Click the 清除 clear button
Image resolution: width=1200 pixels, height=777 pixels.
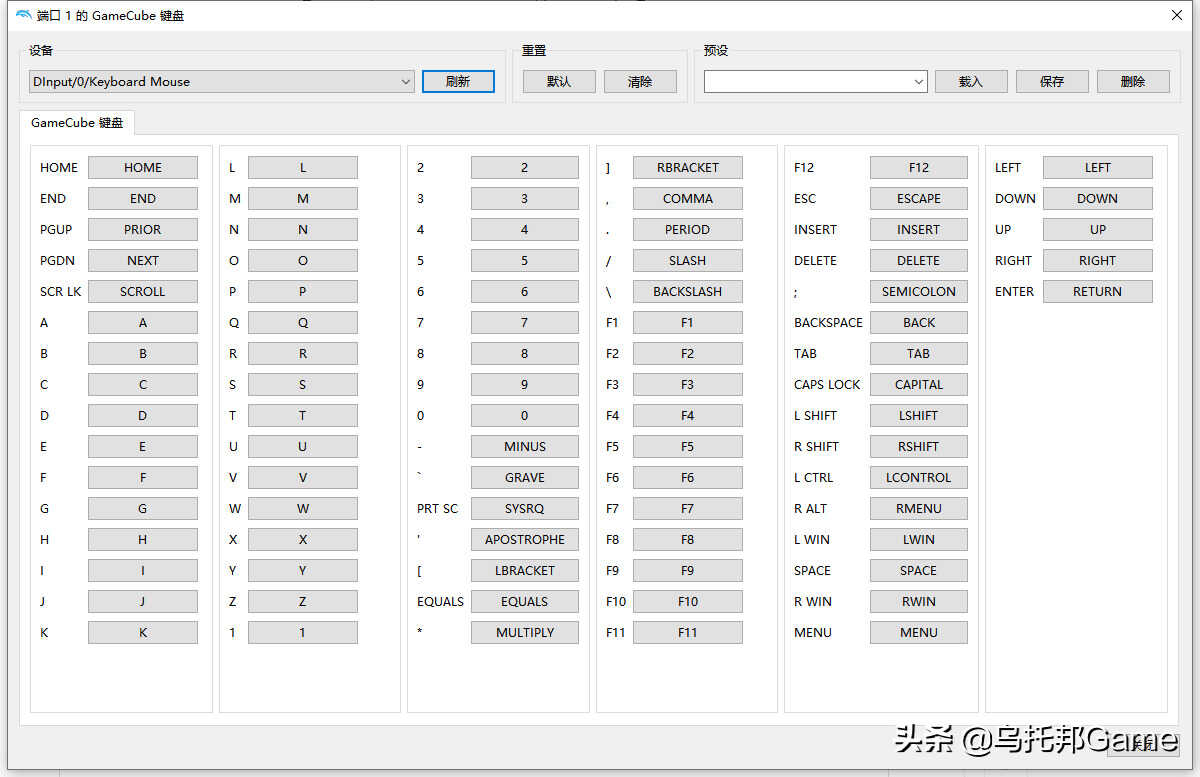tap(640, 82)
